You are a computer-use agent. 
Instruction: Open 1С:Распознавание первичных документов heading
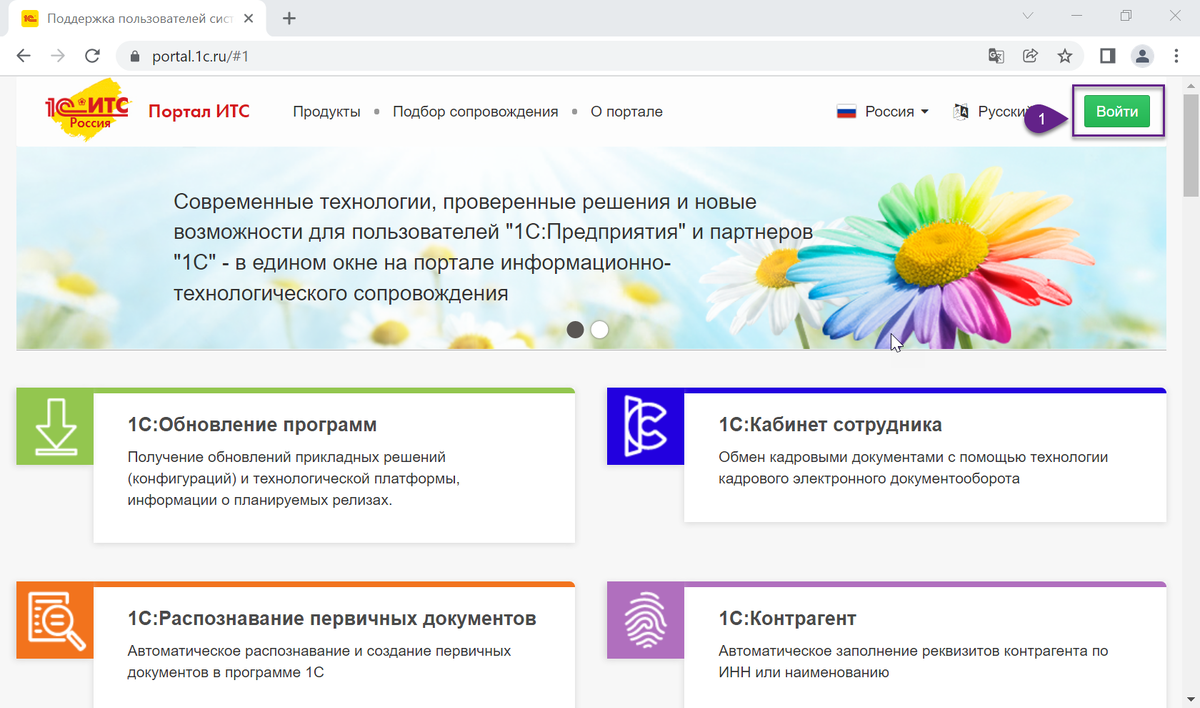[x=332, y=618]
